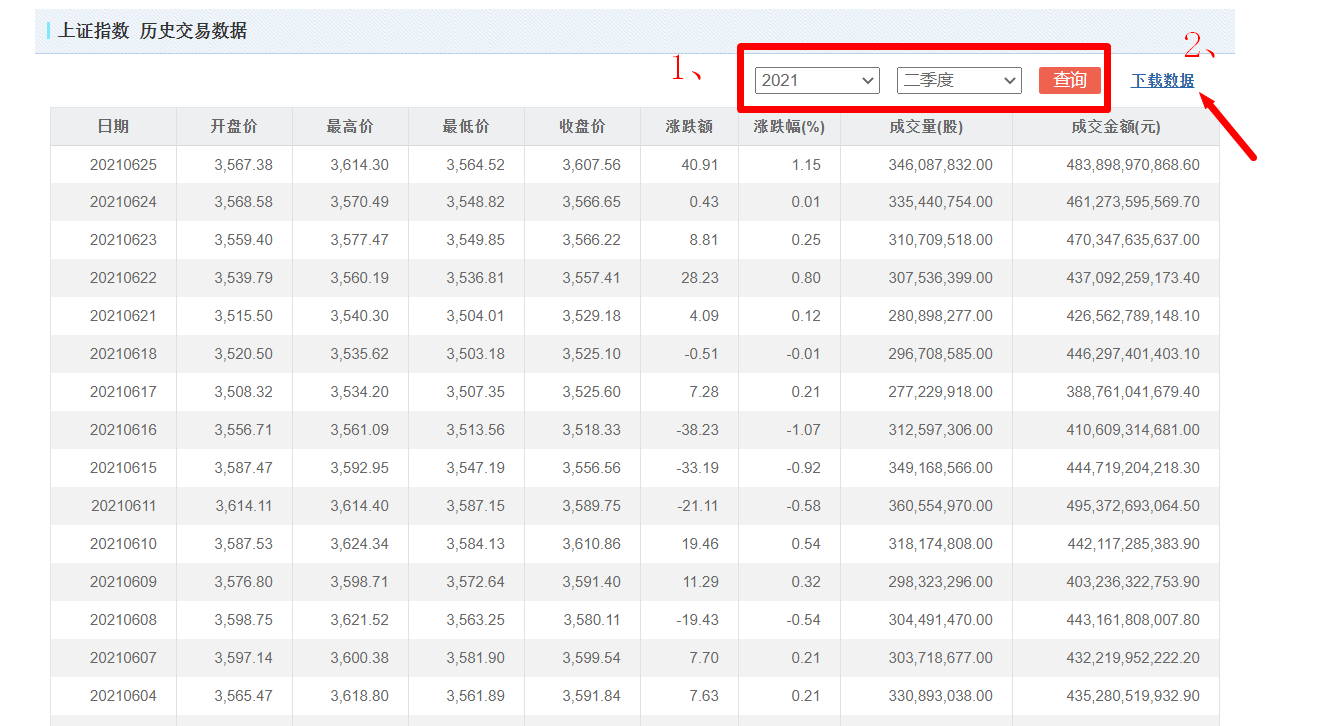Select the date cell 20210625
The height and width of the screenshot is (726, 1335).
123,165
